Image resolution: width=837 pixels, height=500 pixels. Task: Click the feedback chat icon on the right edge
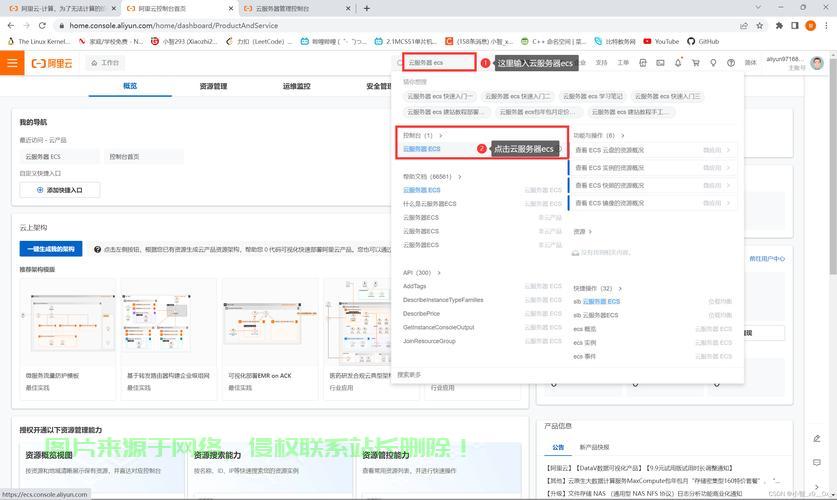point(817,463)
